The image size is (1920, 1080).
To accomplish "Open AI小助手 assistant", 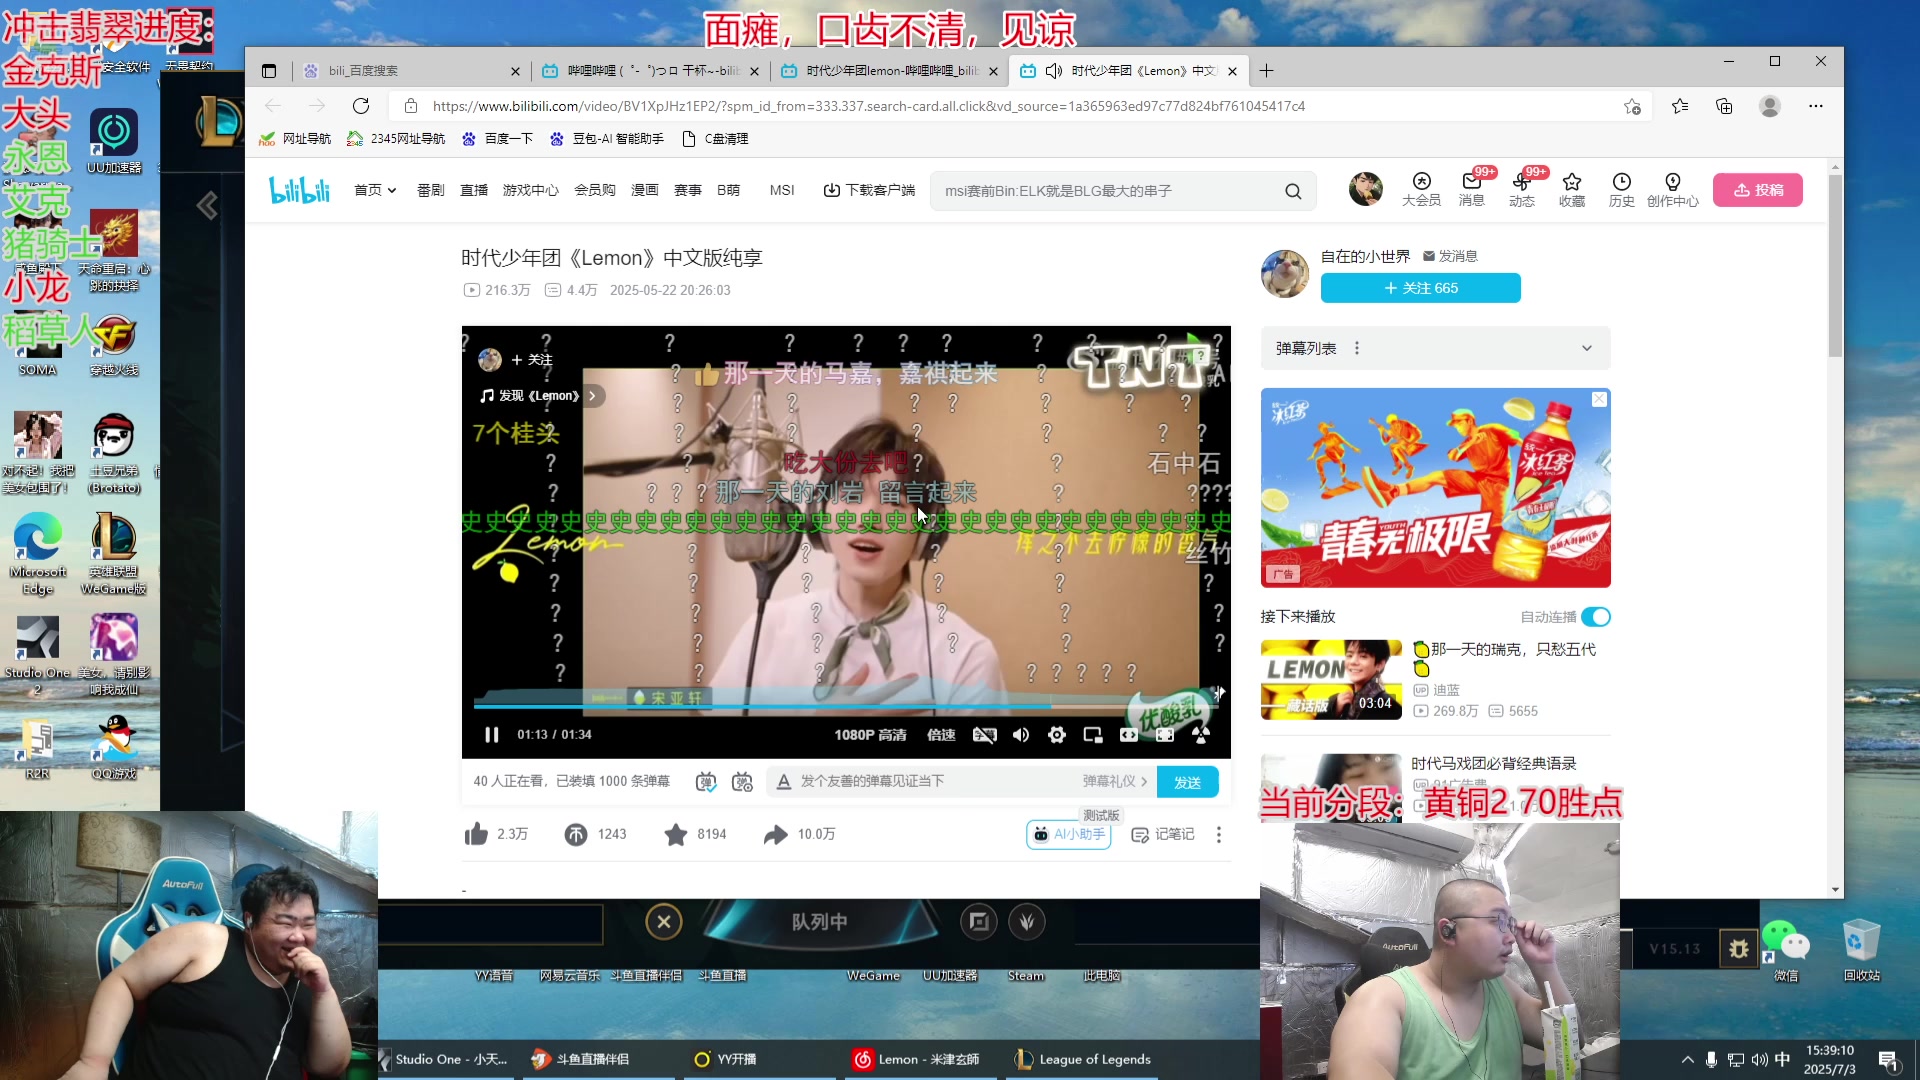I will pyautogui.click(x=1069, y=834).
